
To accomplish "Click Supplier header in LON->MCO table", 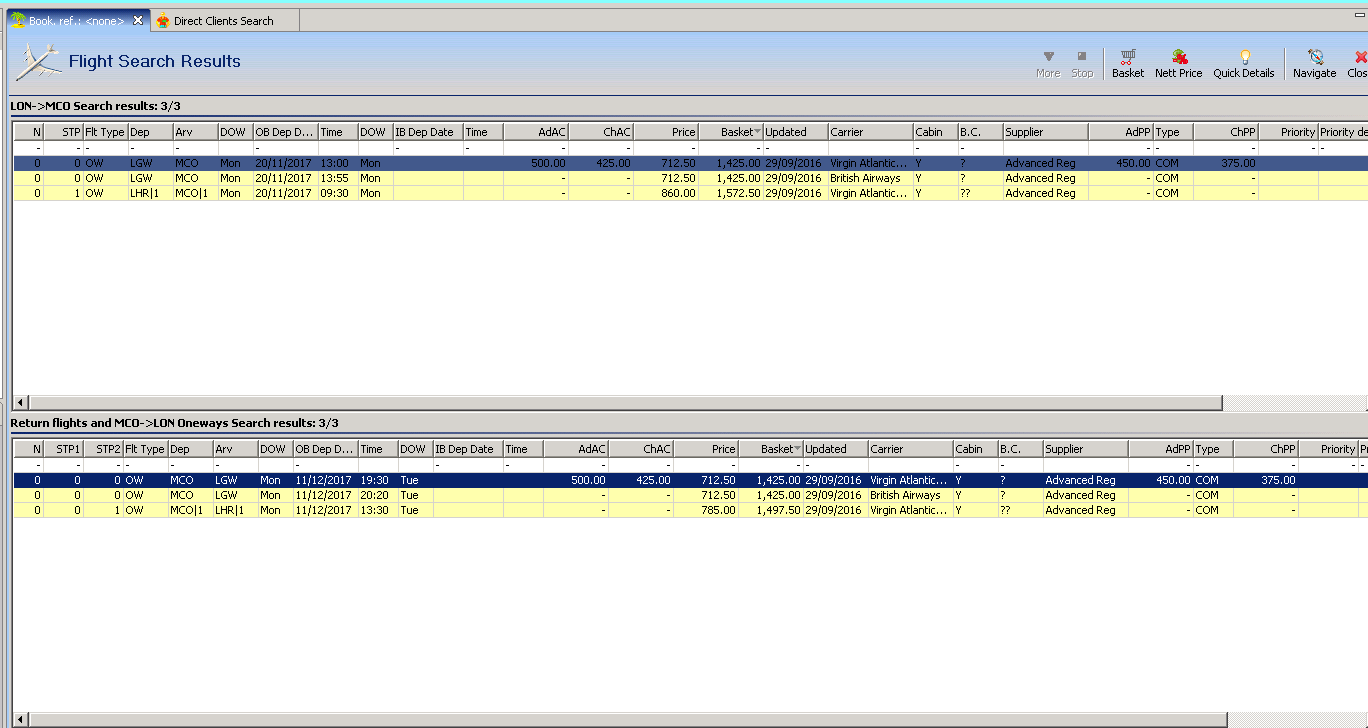I will [x=1045, y=132].
